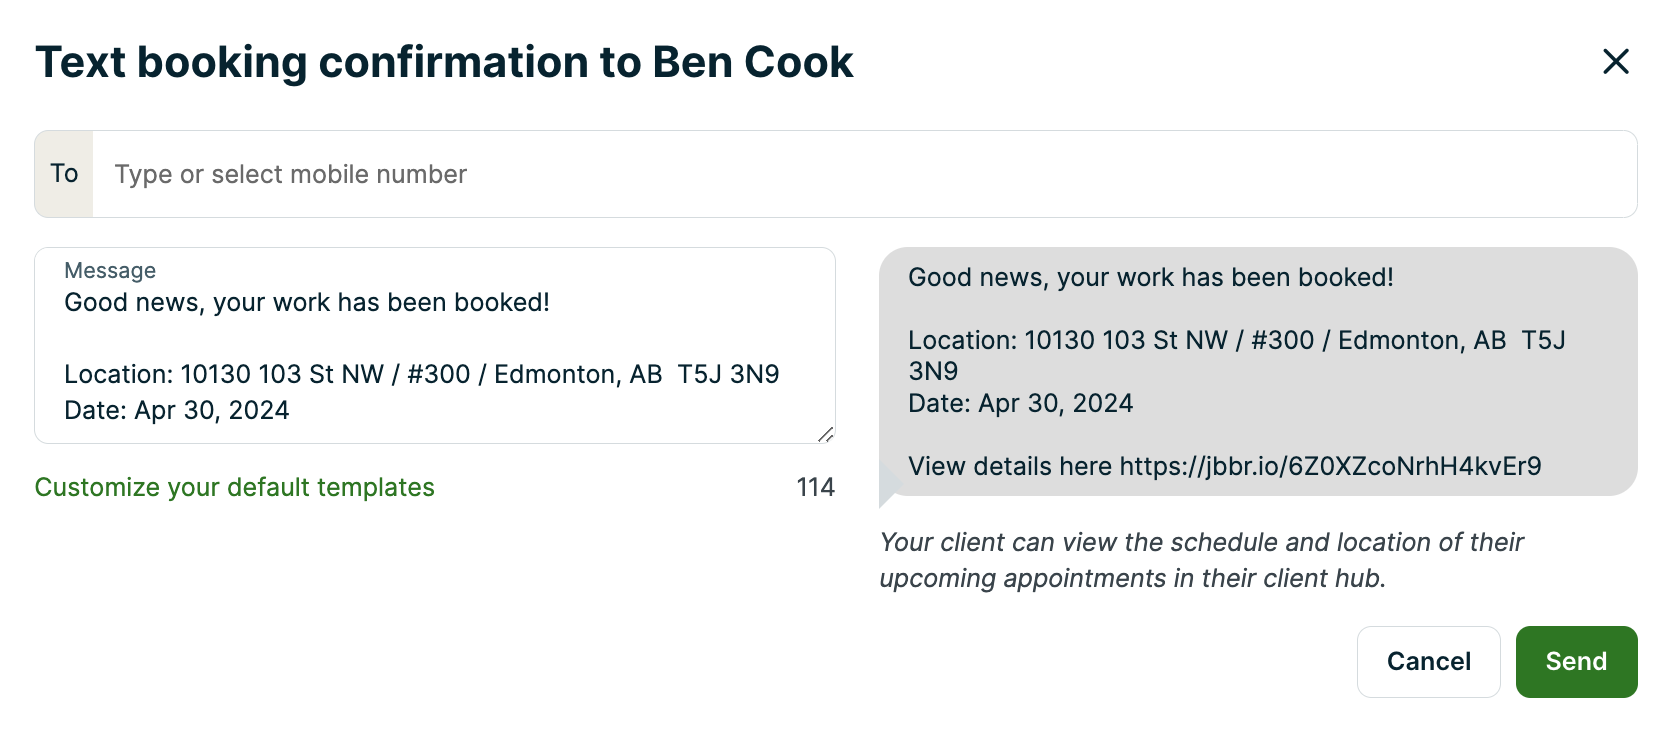Click the jbbr.io details link in the preview
Image resolution: width=1672 pixels, height=730 pixels.
coord(1330,466)
